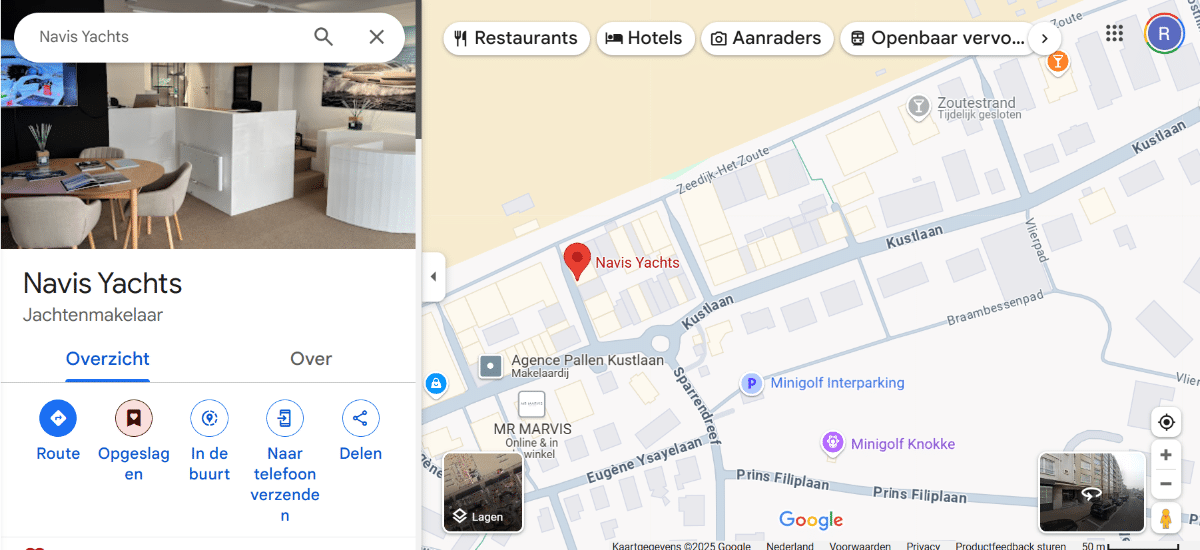Open the Lagen map layers switcher
Image resolution: width=1200 pixels, height=550 pixels.
click(483, 493)
